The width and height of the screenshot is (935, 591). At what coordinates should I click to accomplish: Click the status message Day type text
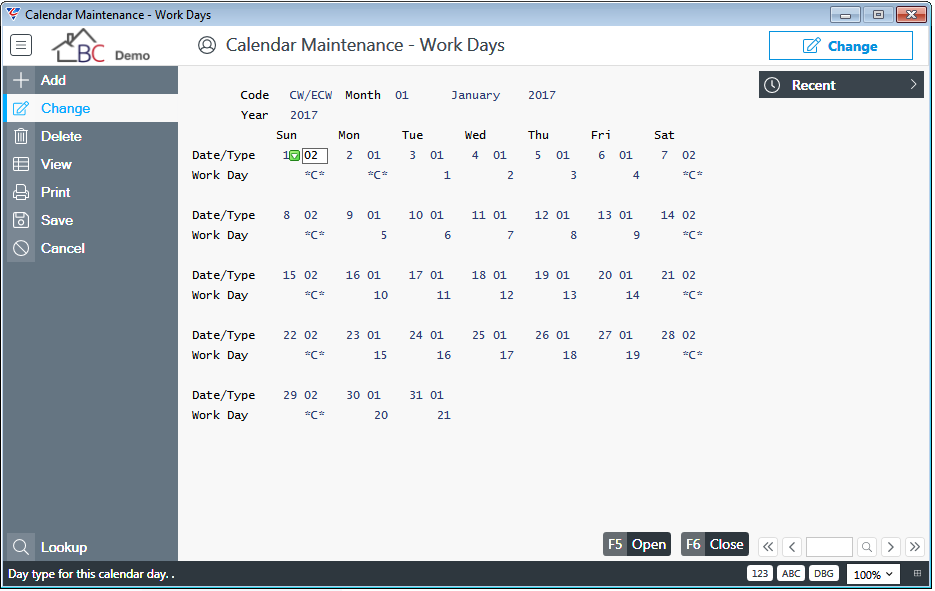pos(91,574)
